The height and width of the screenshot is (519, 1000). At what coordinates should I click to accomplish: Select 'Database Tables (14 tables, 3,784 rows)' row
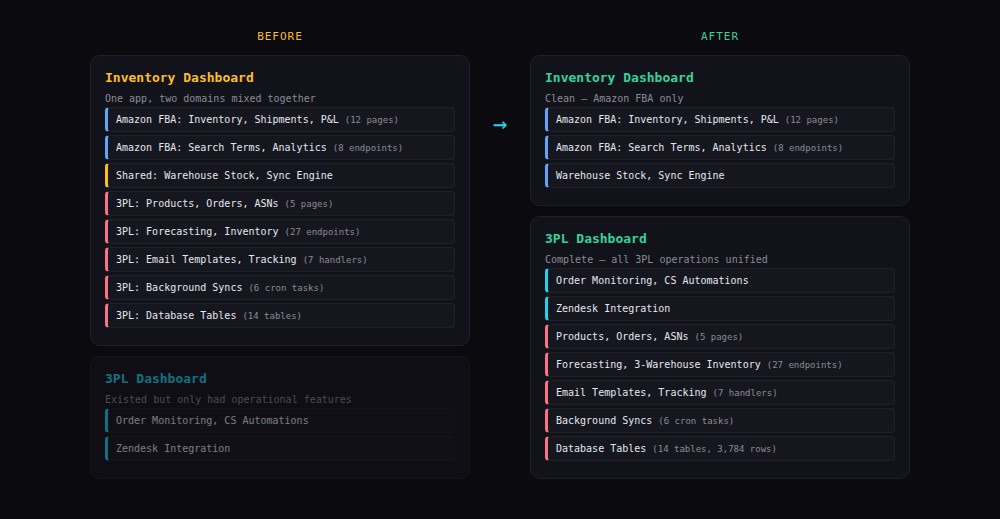click(x=720, y=449)
